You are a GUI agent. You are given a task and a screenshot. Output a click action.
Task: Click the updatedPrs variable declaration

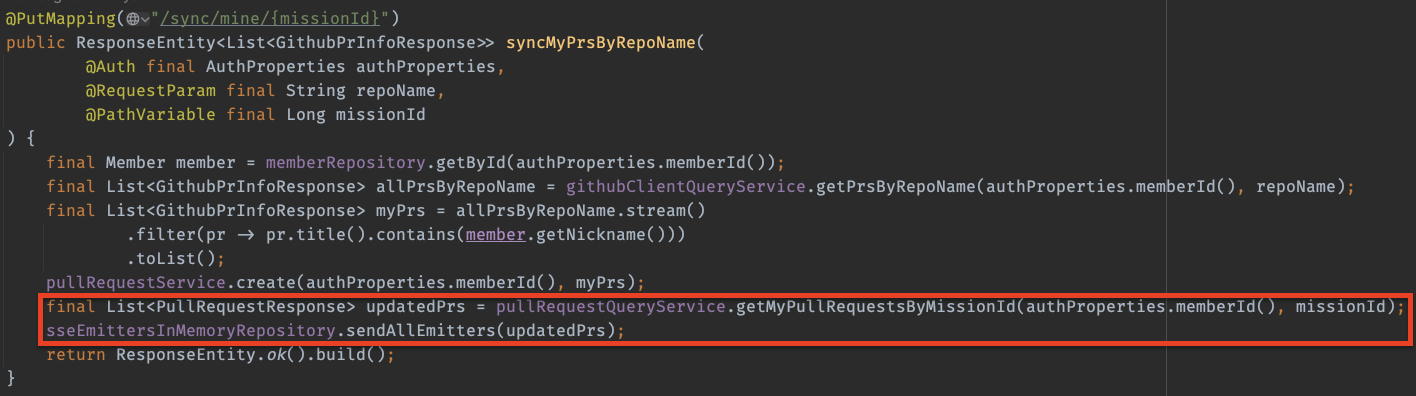click(x=420, y=306)
